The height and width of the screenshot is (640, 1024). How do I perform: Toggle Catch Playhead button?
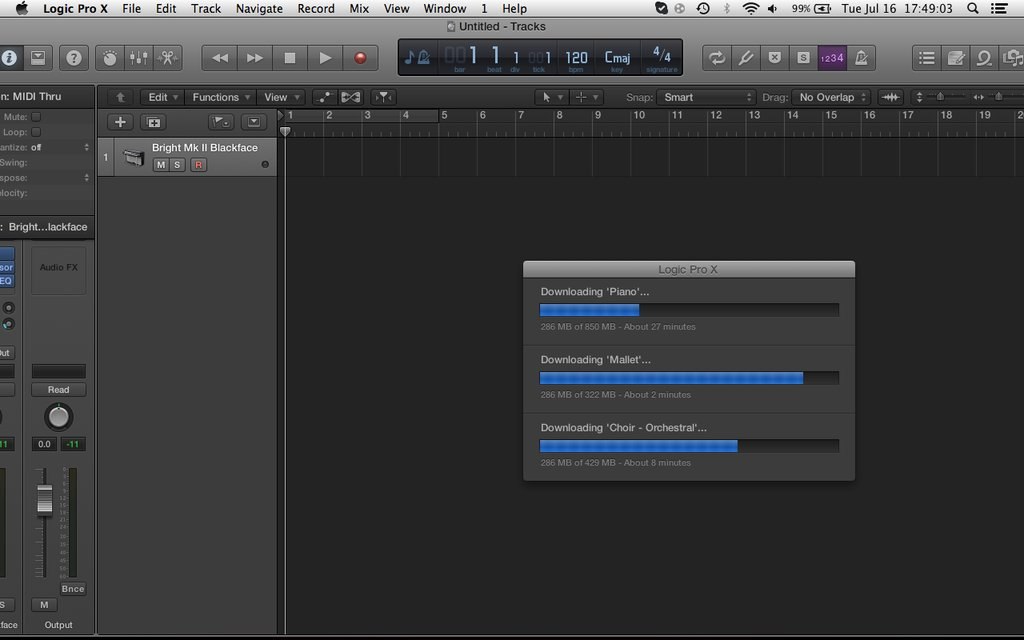tap(383, 97)
